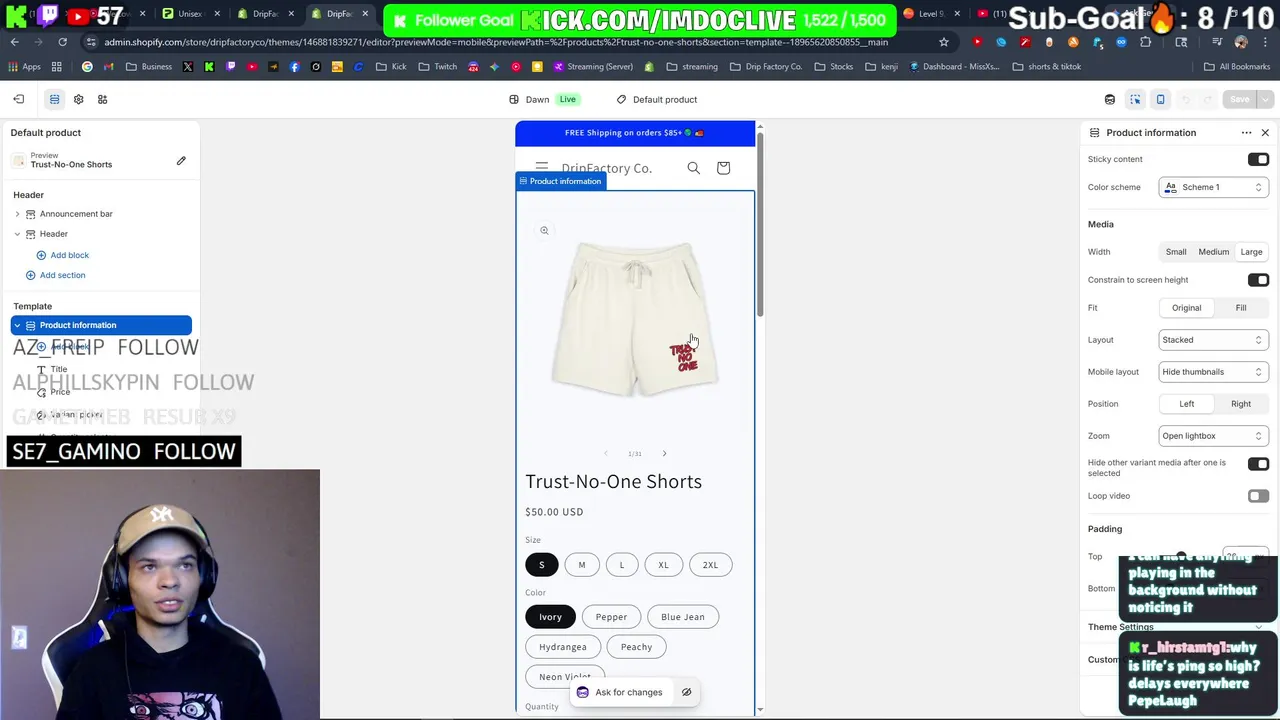Image resolution: width=1280 pixels, height=720 pixels.
Task: Toggle the mobile preview device icon
Action: coord(1160,99)
